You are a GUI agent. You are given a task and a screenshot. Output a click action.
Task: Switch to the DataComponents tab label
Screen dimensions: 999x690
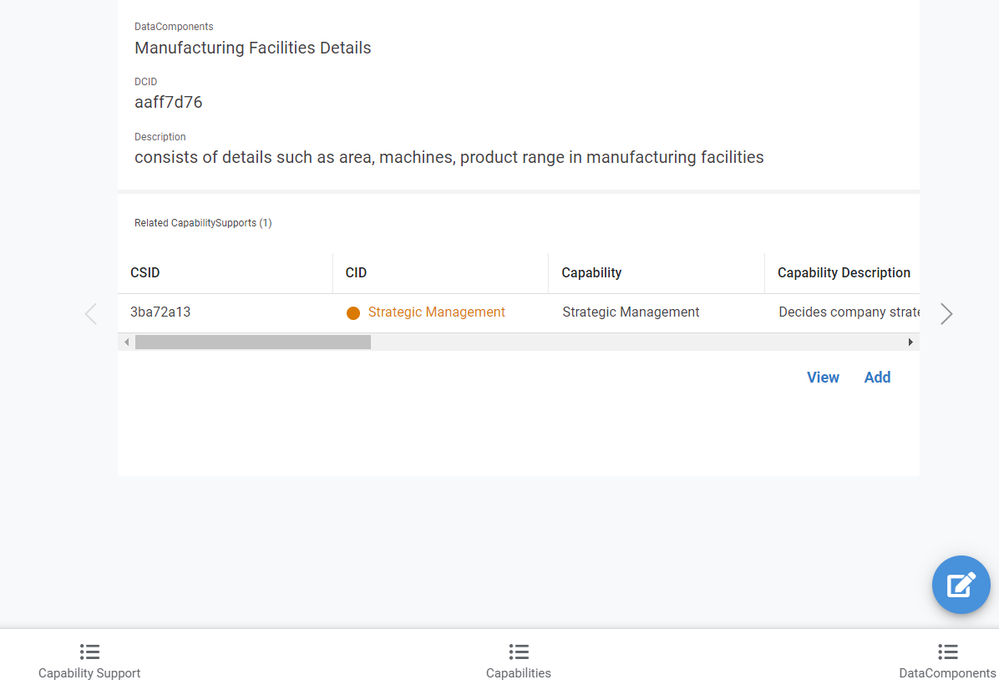pyautogui.click(x=947, y=673)
